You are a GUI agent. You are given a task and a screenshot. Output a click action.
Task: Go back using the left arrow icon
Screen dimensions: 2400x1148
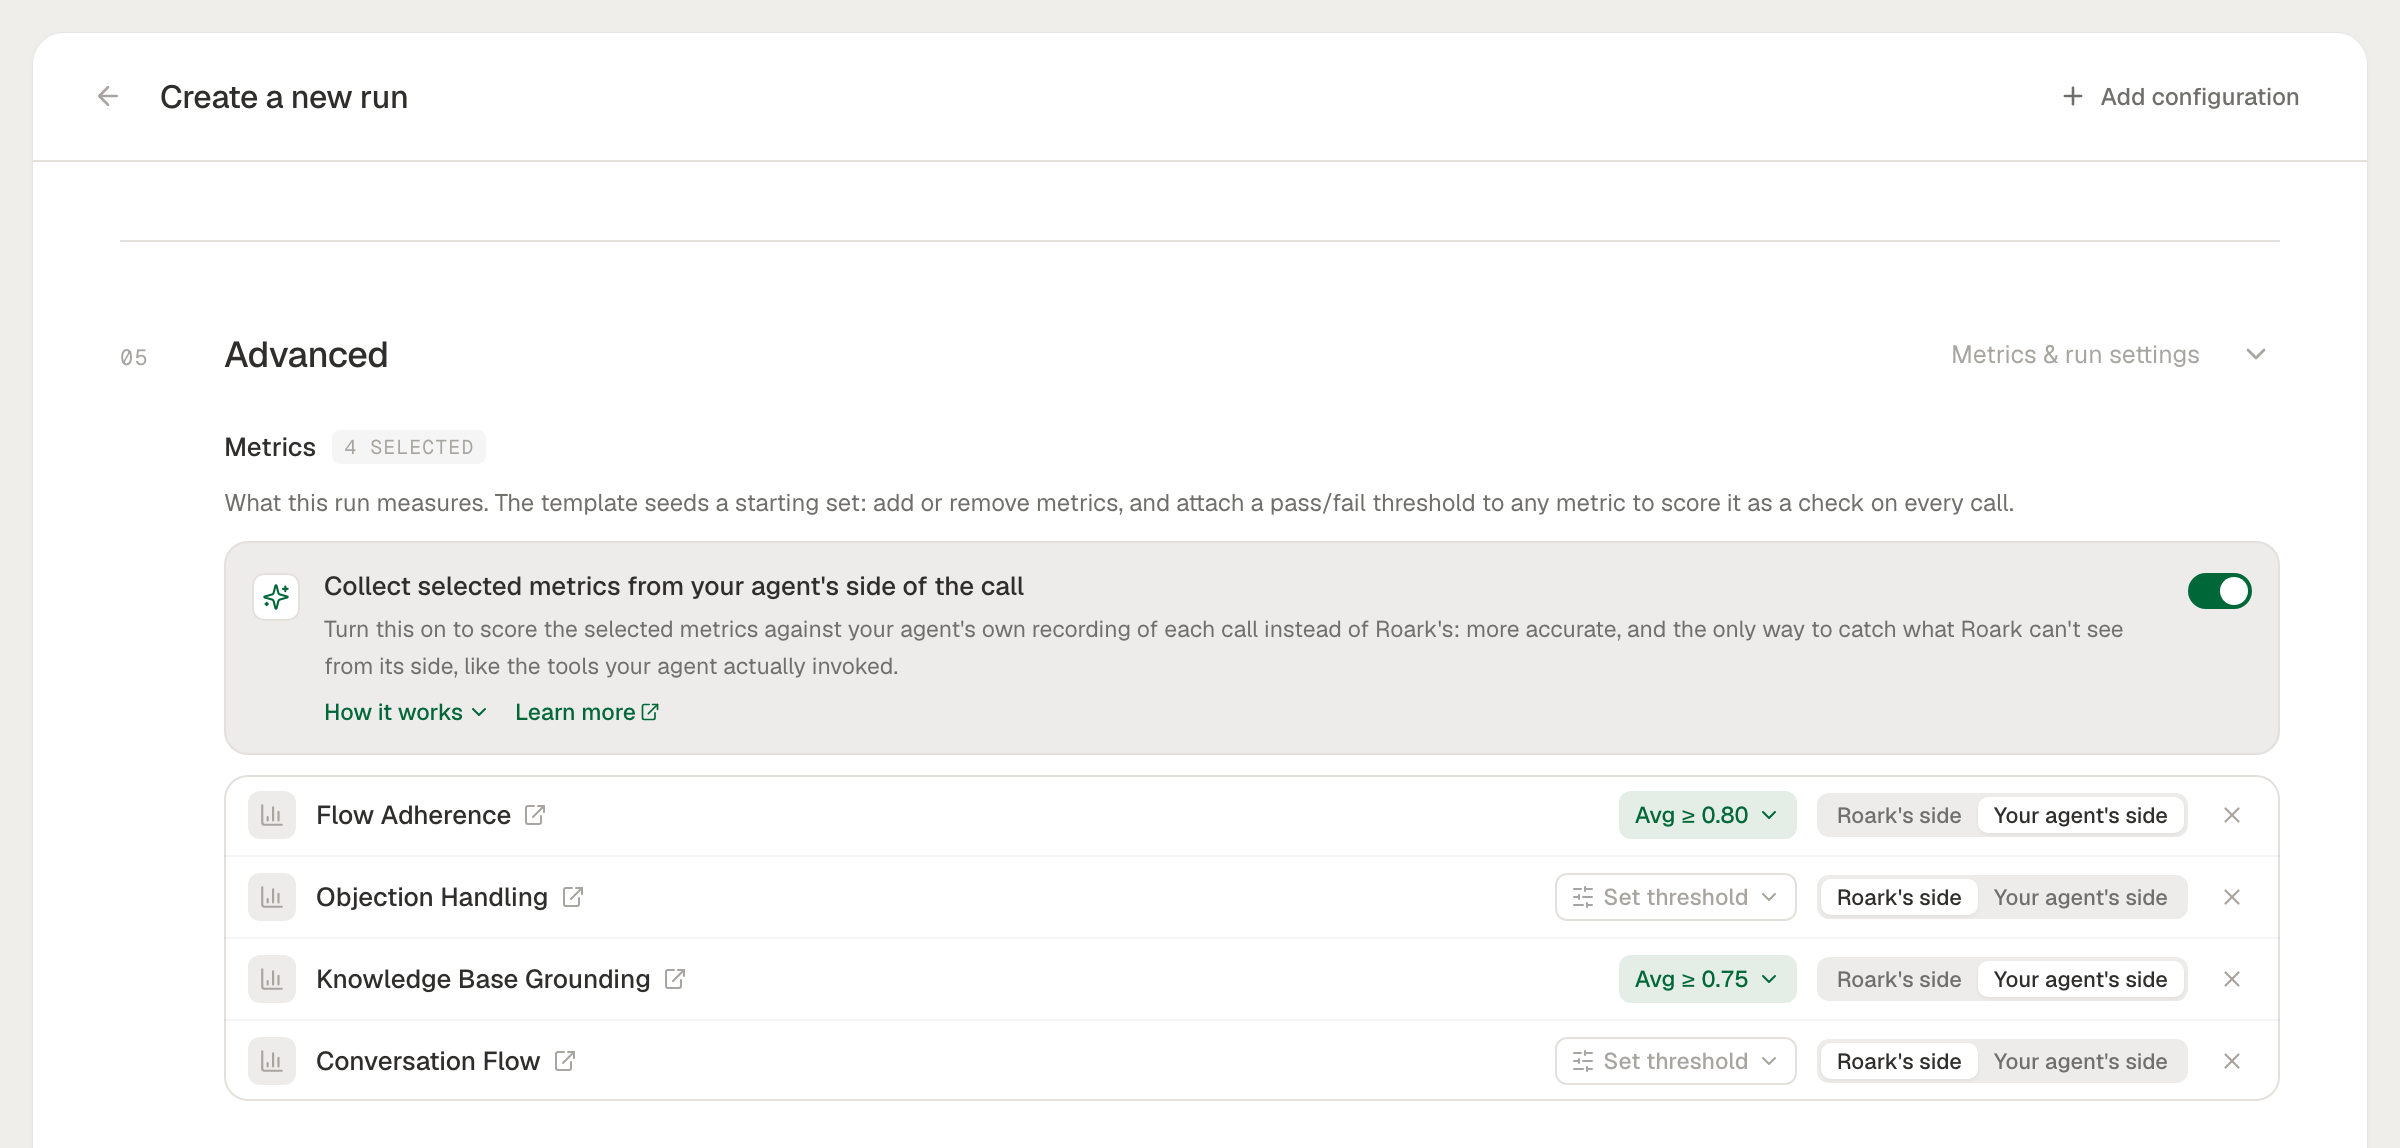pos(108,96)
